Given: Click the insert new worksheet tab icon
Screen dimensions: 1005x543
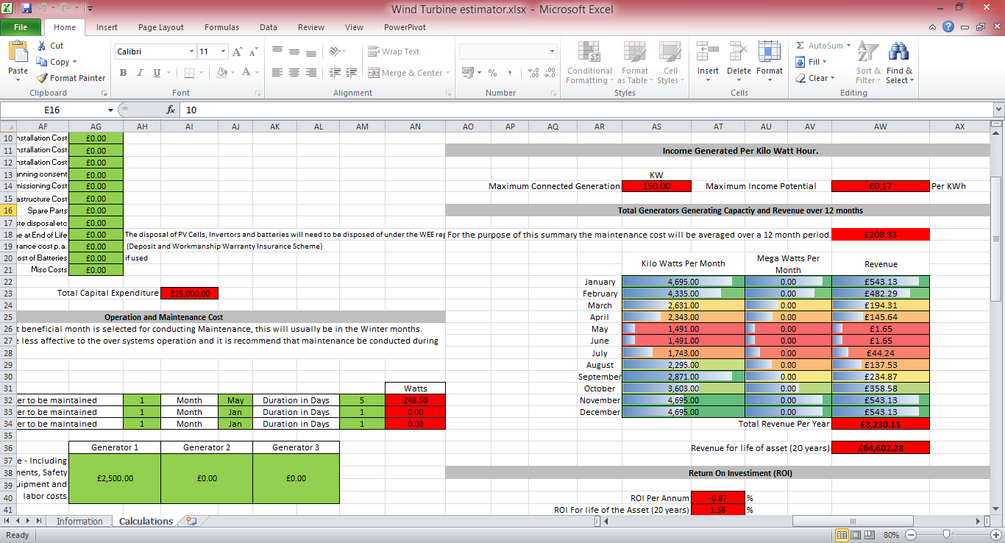Looking at the screenshot, I should point(191,521).
